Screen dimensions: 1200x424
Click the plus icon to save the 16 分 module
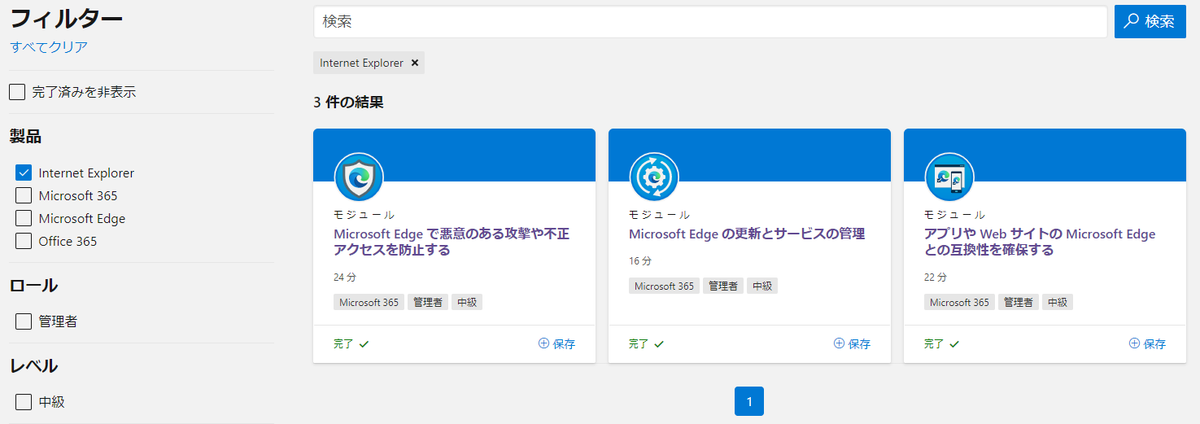click(x=839, y=343)
